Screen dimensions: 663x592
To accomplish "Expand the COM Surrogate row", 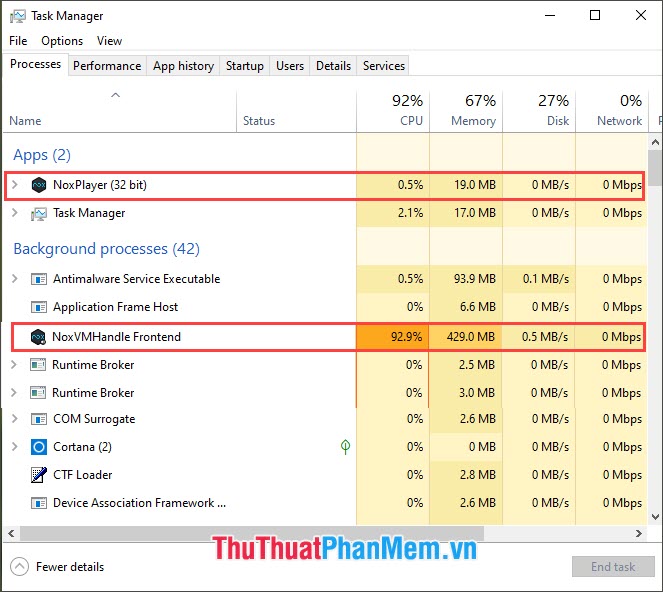I will 15,419.
